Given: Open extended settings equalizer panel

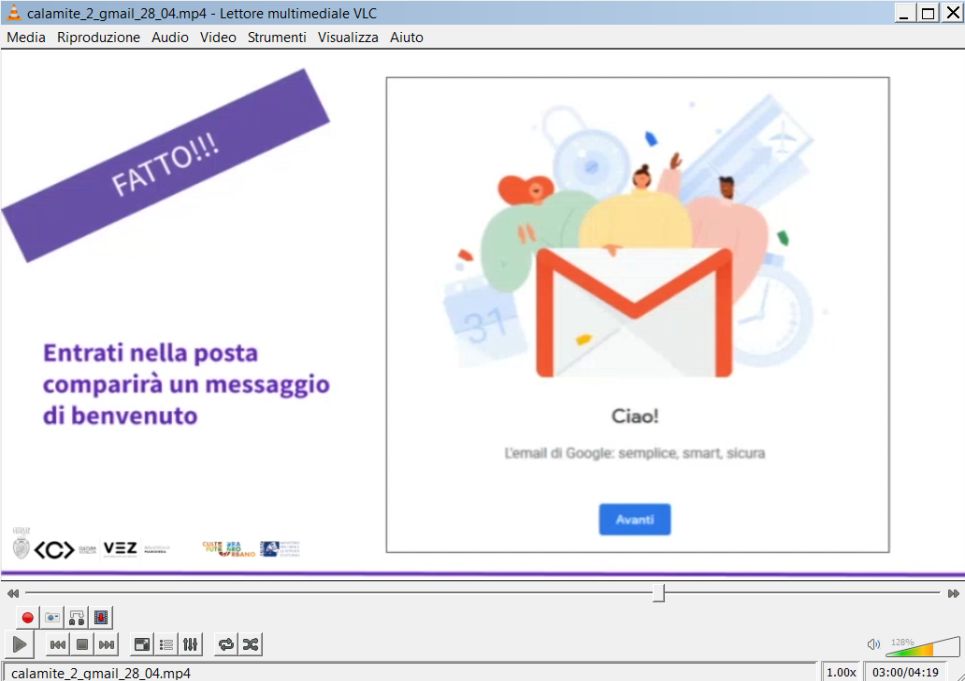Looking at the screenshot, I should pos(190,645).
